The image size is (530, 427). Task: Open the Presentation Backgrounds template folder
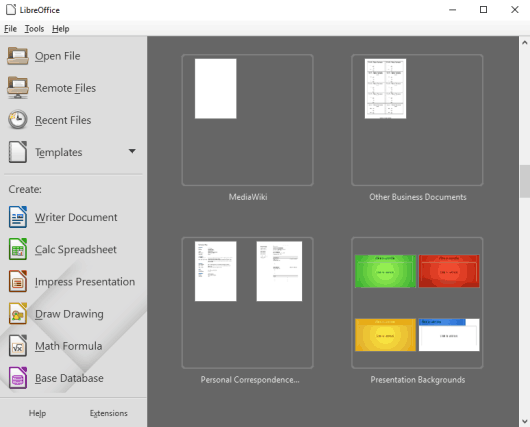[x=417, y=303]
